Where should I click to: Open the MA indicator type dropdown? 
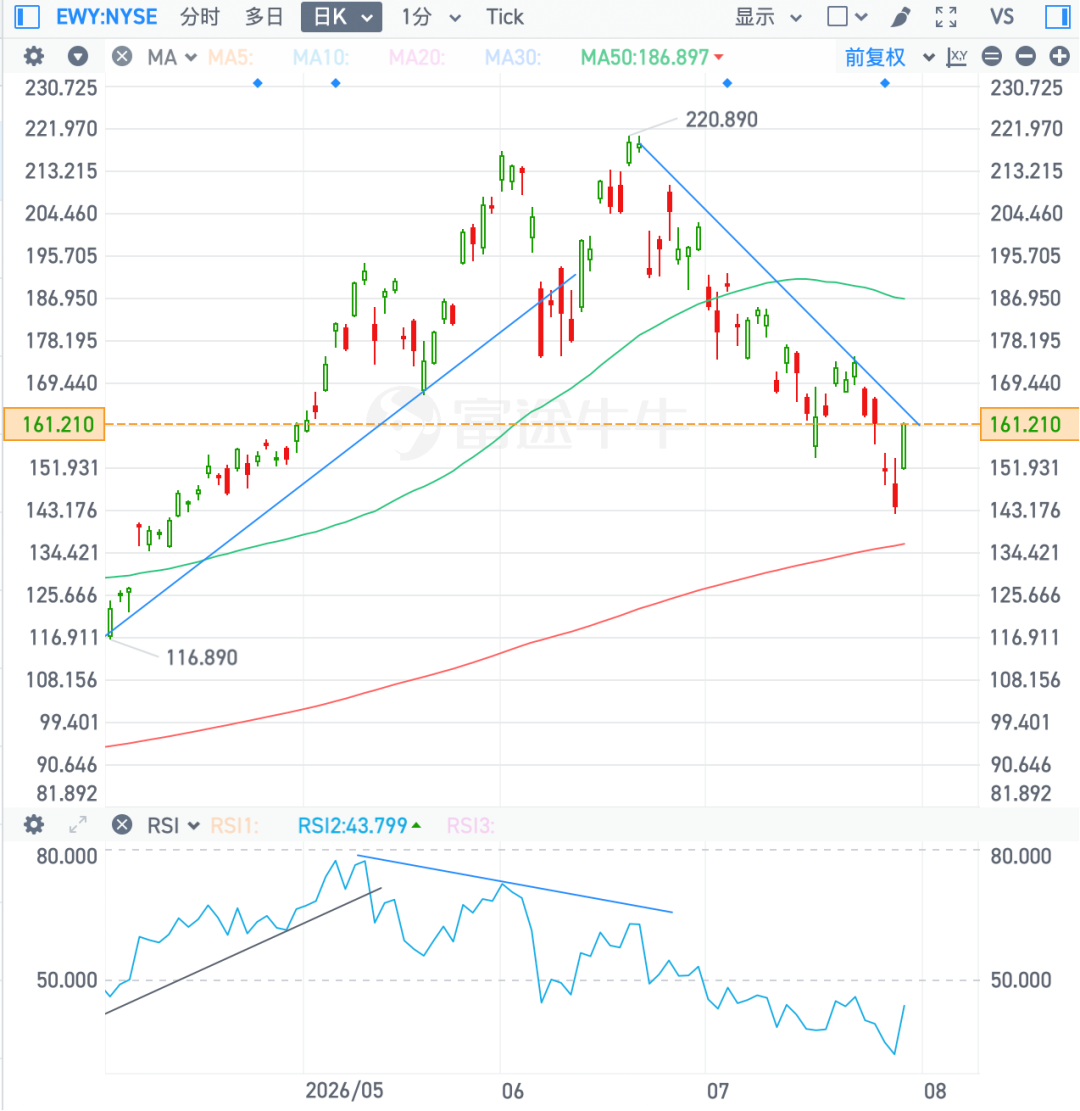pos(171,57)
